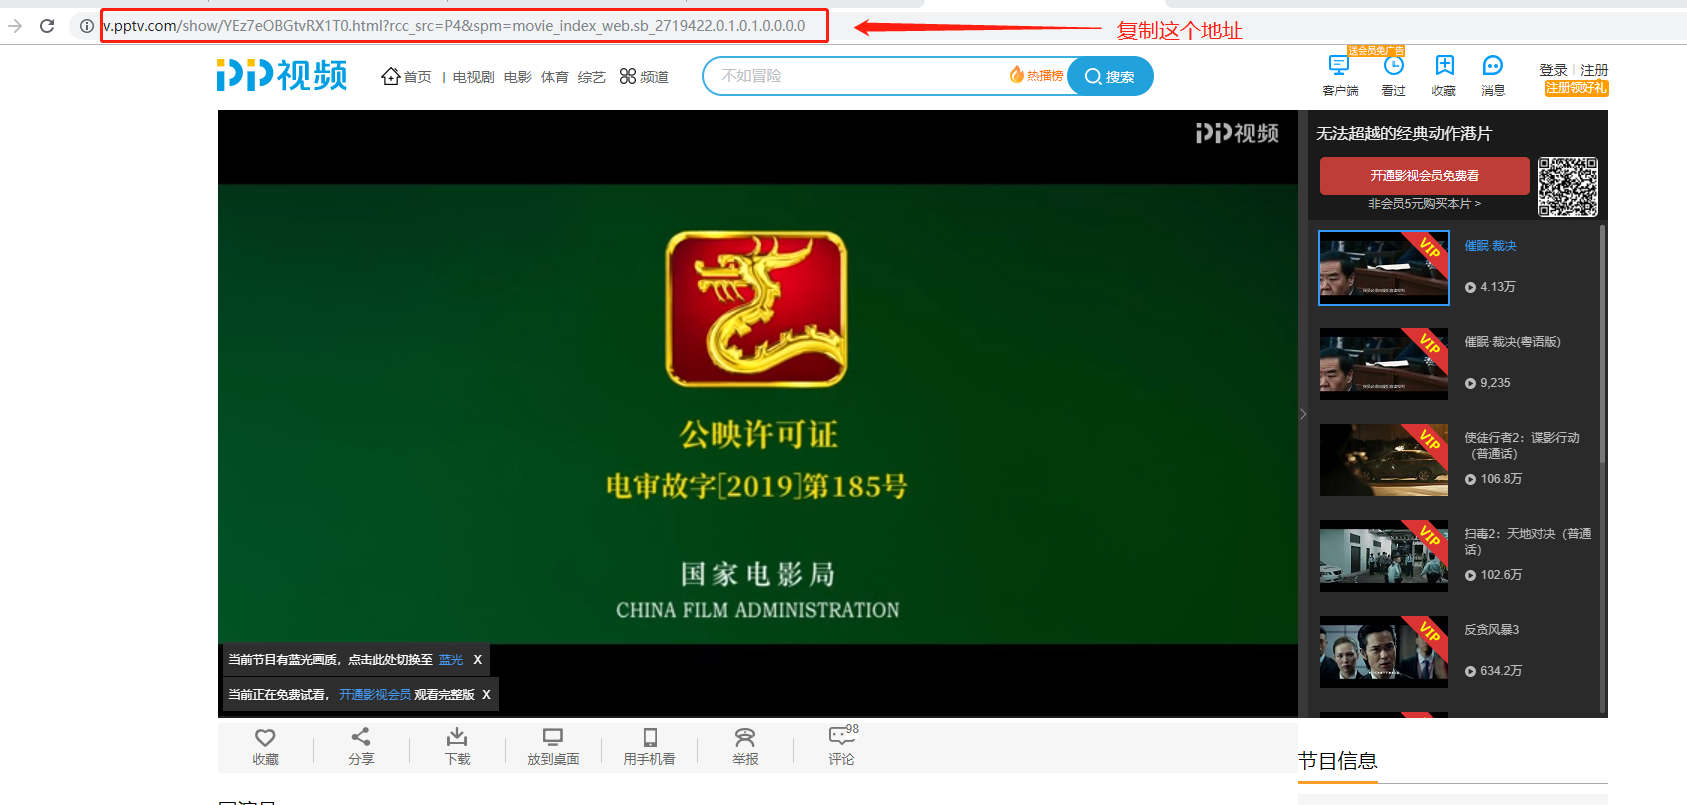Click the PP视频 site logo
This screenshot has height=805, width=1687.
click(x=282, y=75)
